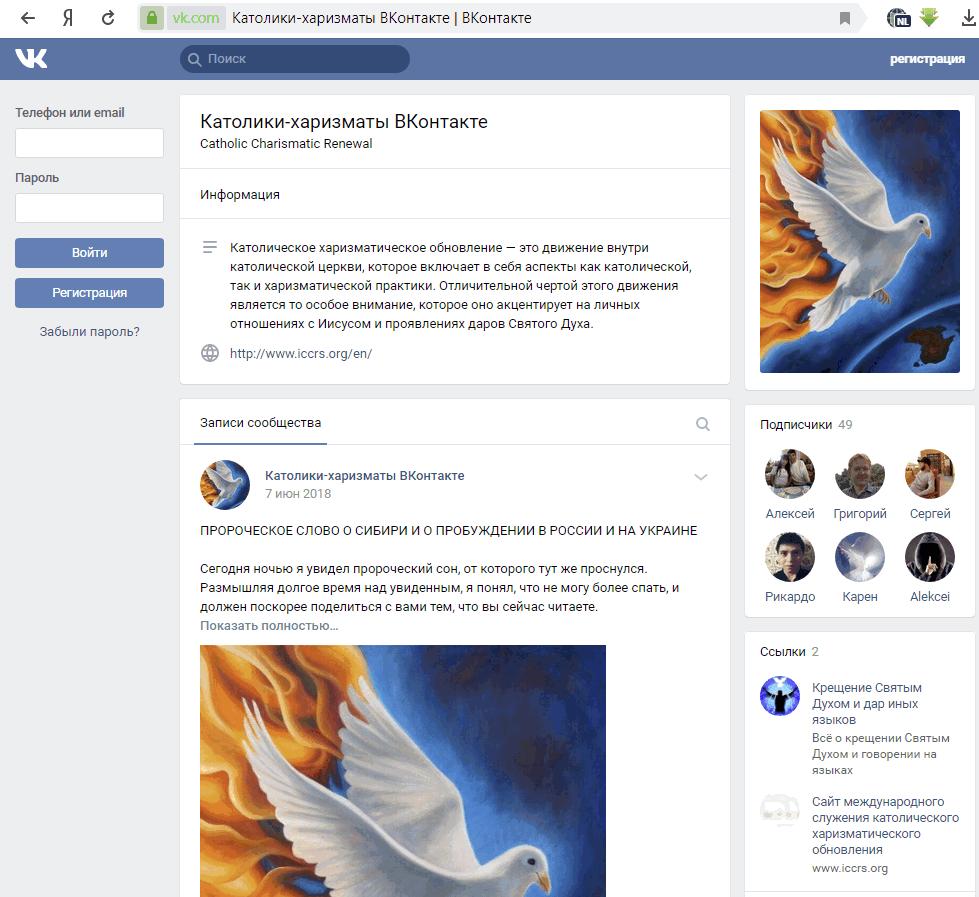979x897 pixels.
Task: Search community posts with the magnifier icon
Action: (x=702, y=424)
